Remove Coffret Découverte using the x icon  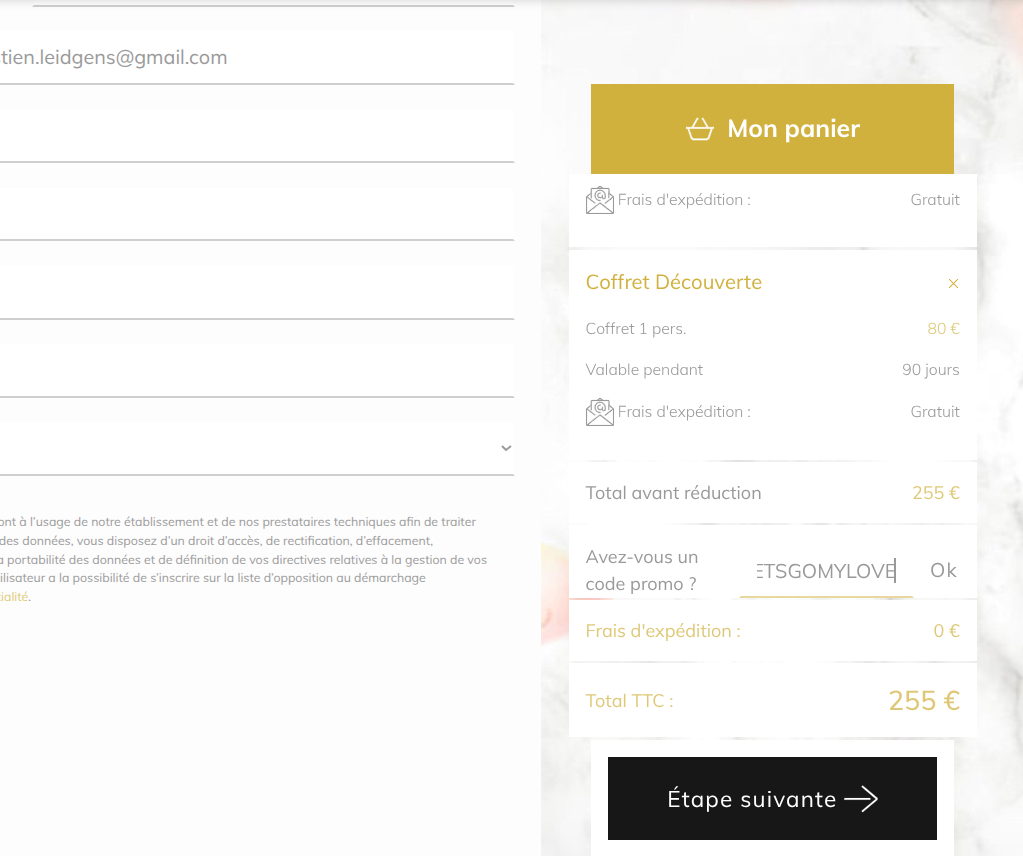(953, 284)
